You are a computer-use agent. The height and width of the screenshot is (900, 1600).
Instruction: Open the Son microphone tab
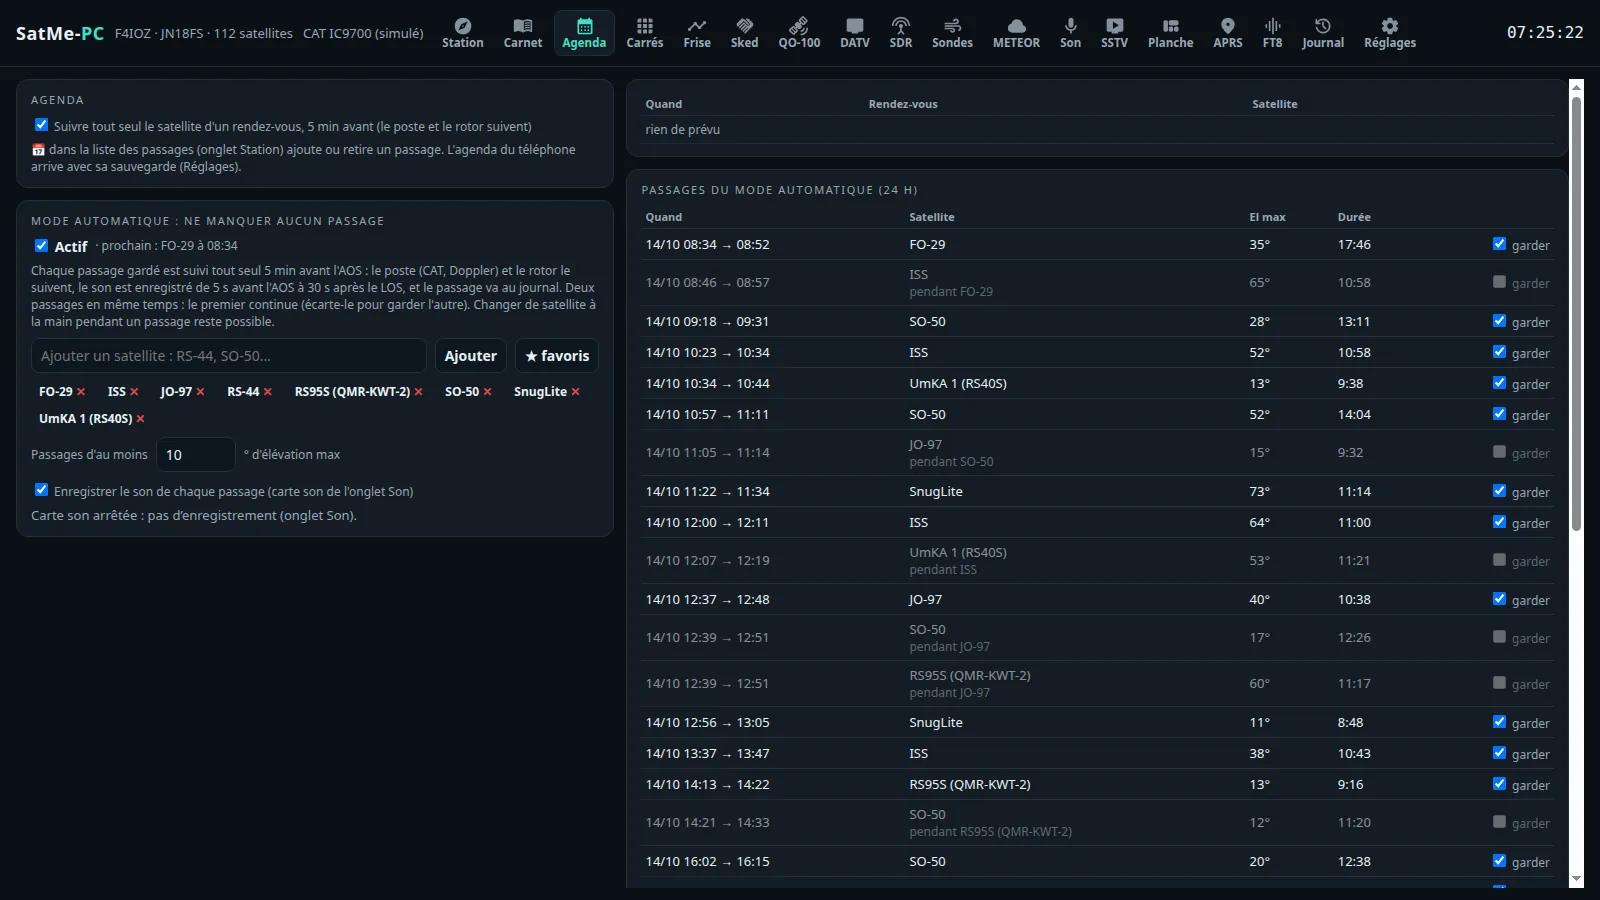(x=1070, y=33)
